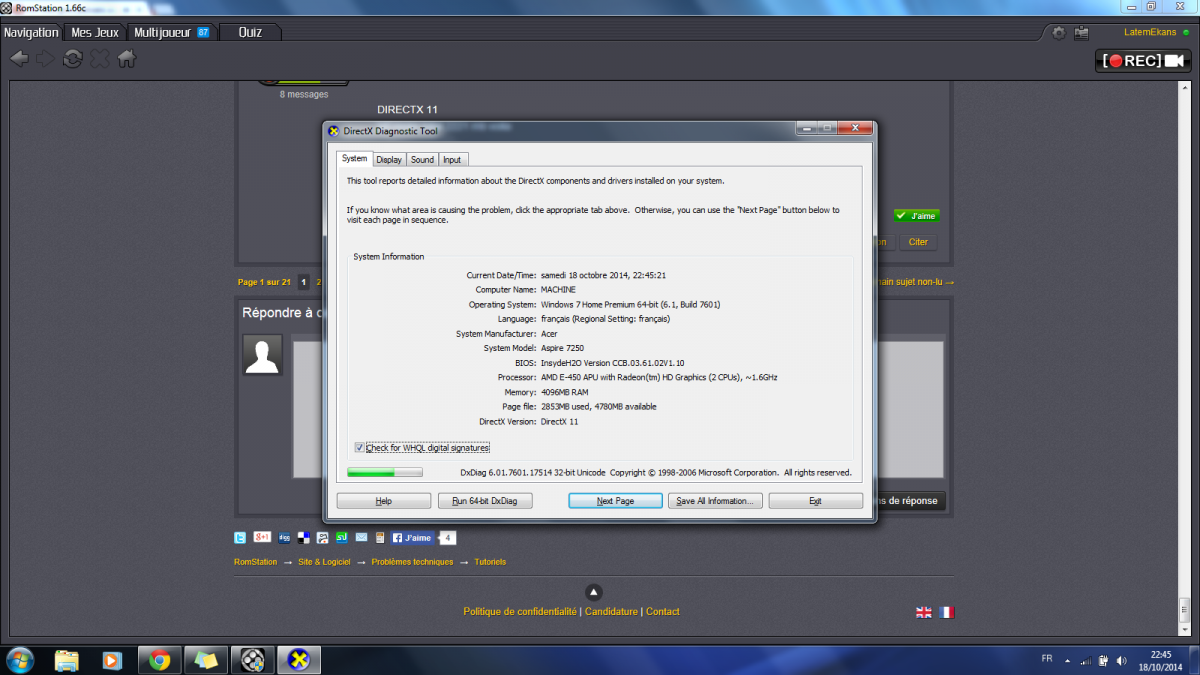Switch to the System tab

point(354,158)
